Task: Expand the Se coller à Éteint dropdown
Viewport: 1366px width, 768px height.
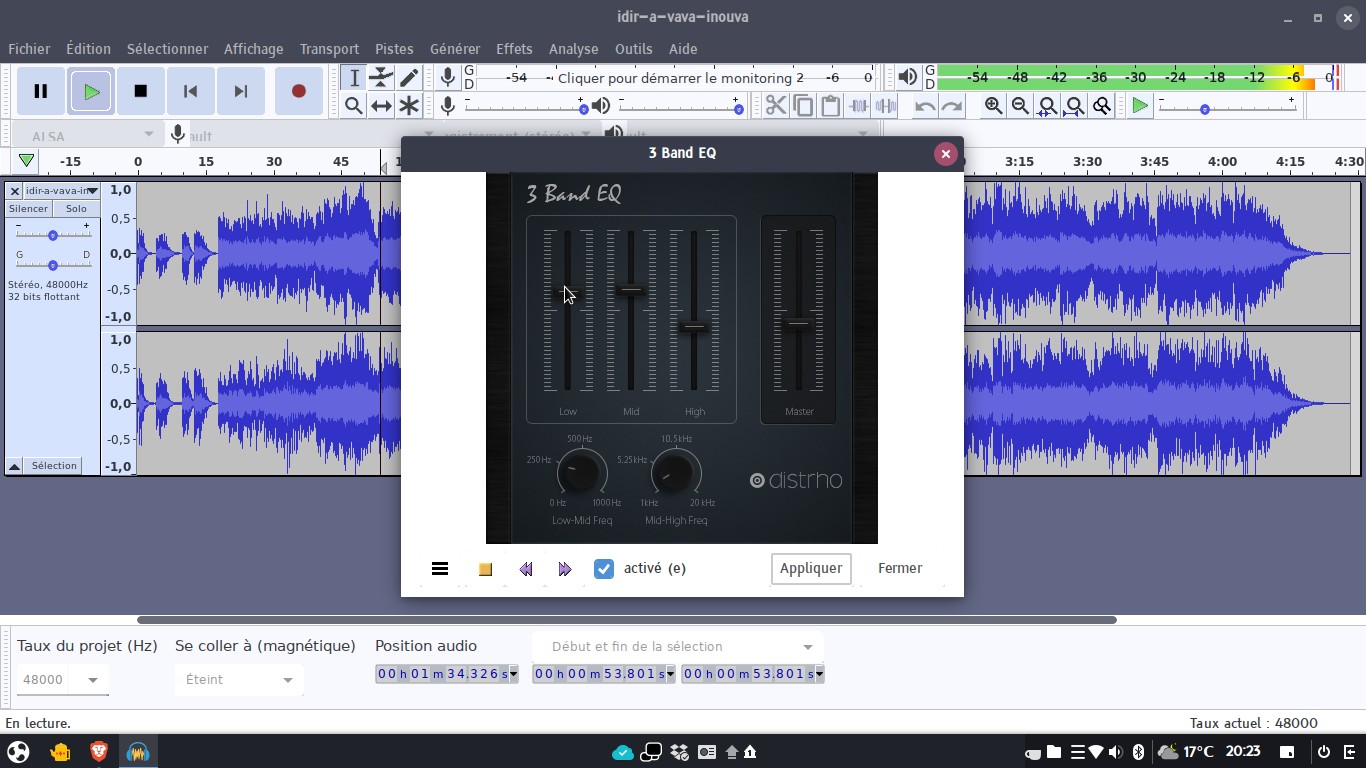Action: (x=238, y=680)
